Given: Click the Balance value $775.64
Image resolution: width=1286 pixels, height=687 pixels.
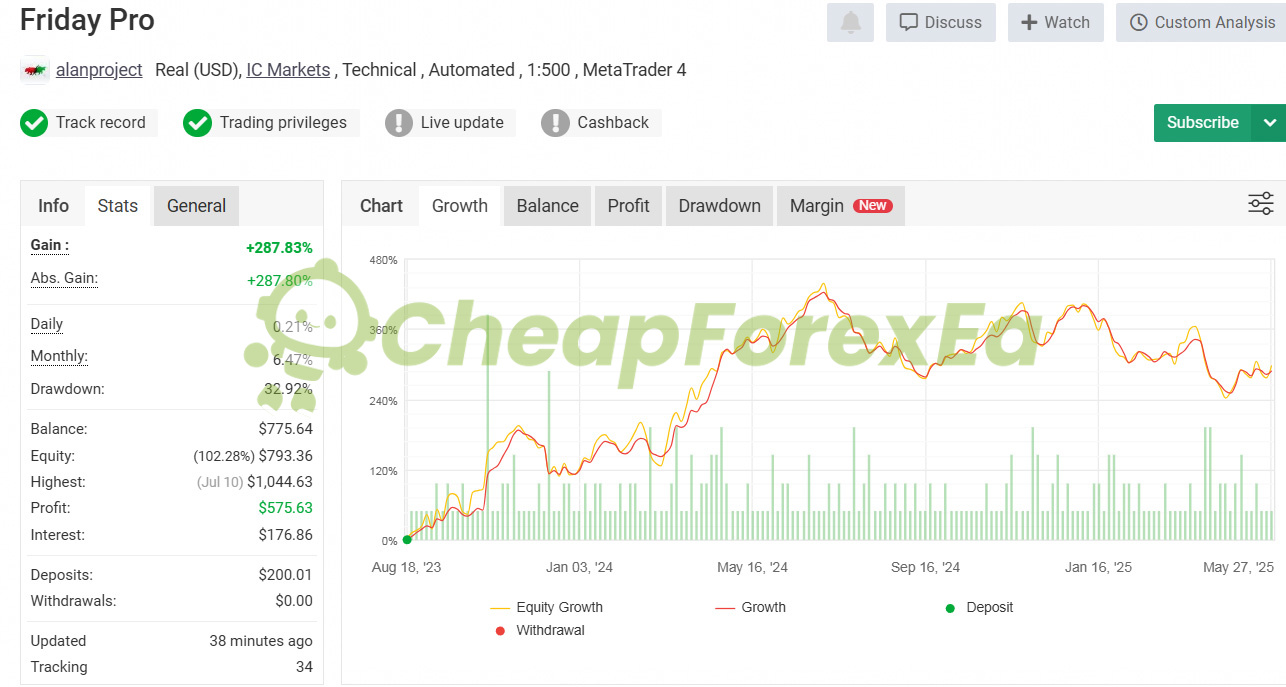Looking at the screenshot, I should [x=286, y=429].
